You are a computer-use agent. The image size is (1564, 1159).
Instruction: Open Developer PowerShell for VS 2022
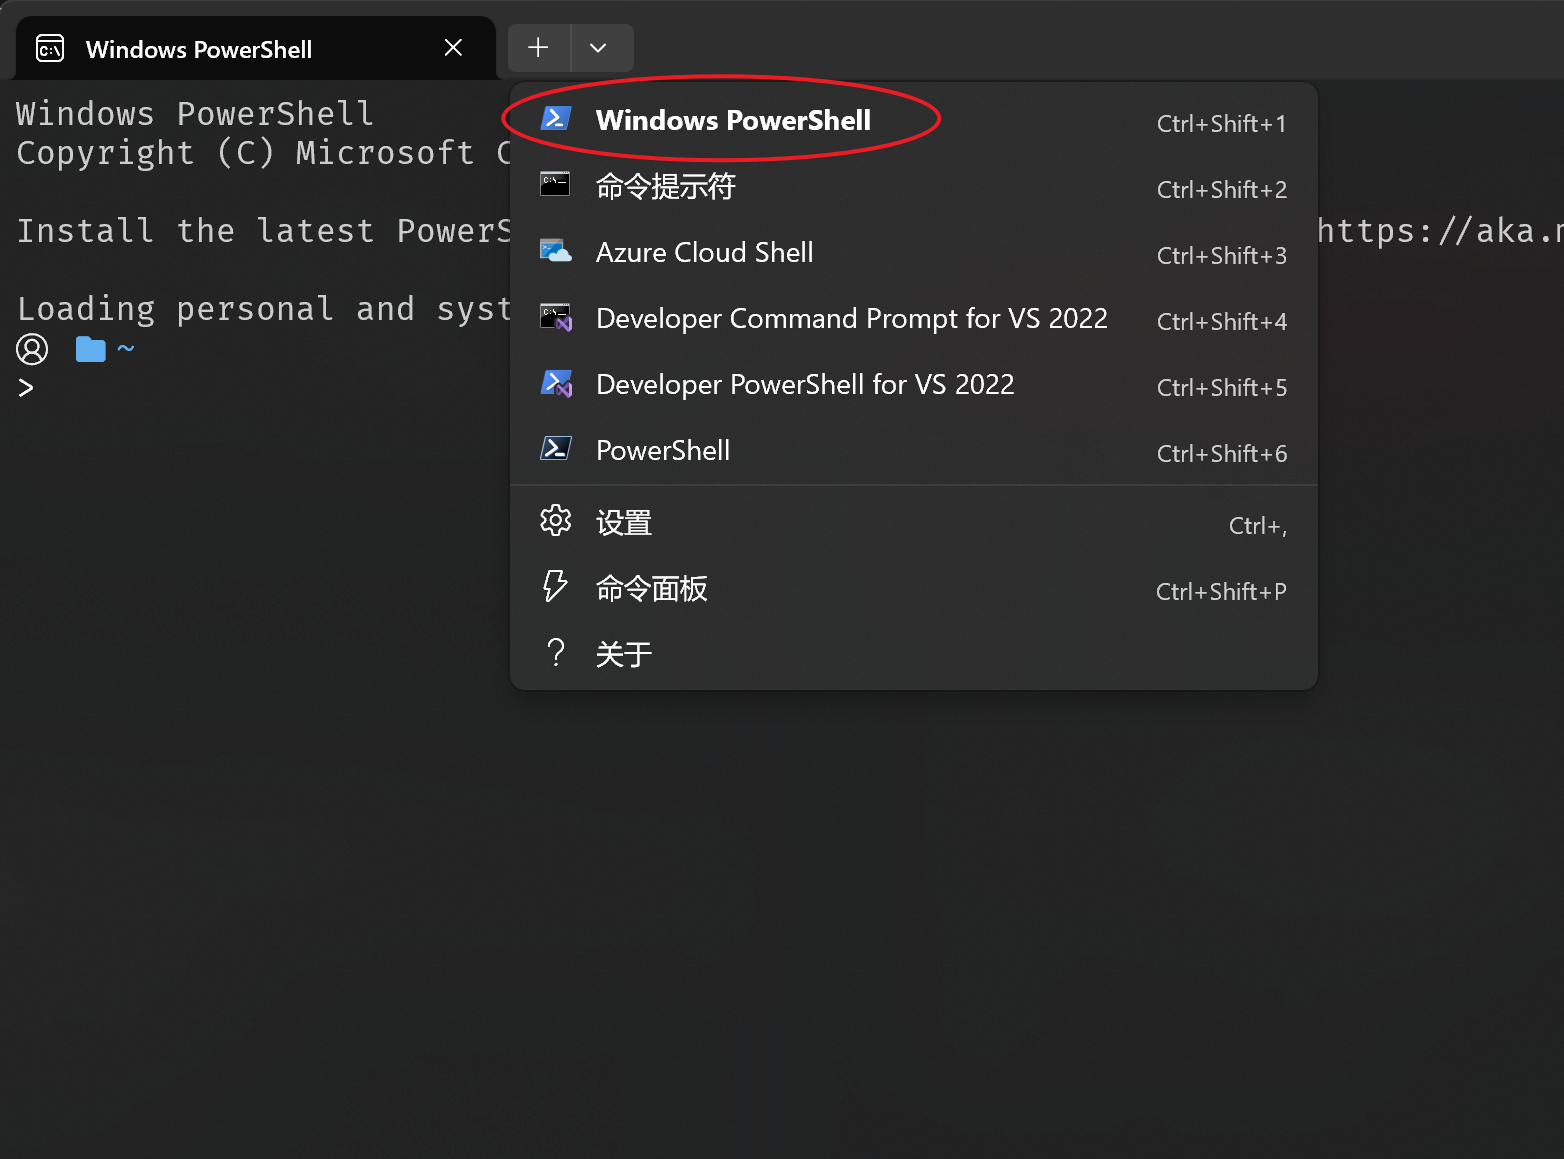(914, 385)
